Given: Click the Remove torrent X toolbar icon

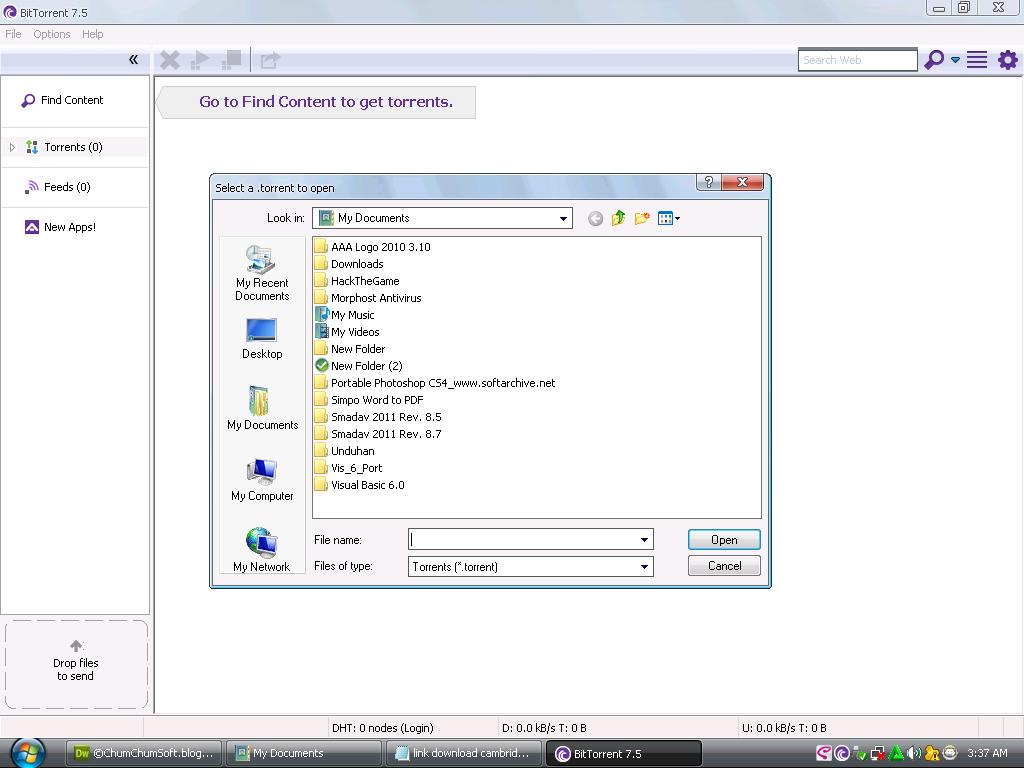Looking at the screenshot, I should pos(170,60).
